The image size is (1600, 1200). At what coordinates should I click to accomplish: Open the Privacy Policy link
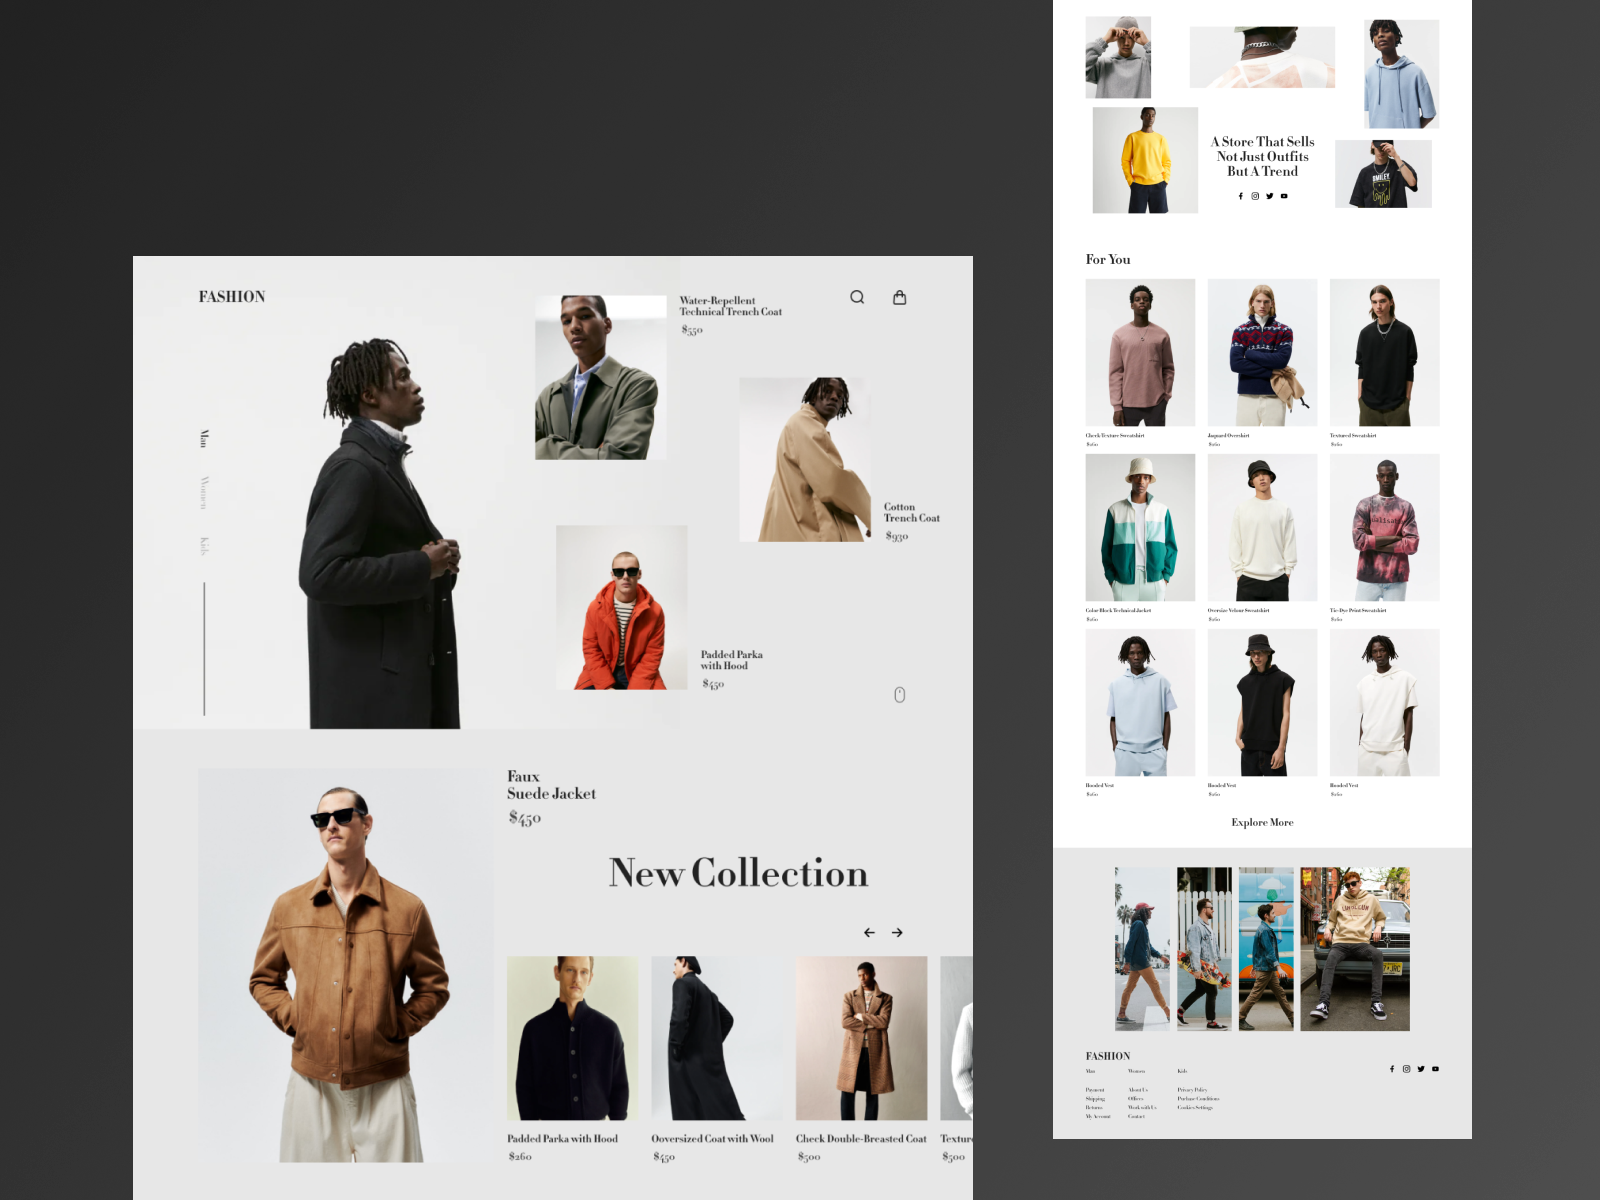click(1193, 1090)
